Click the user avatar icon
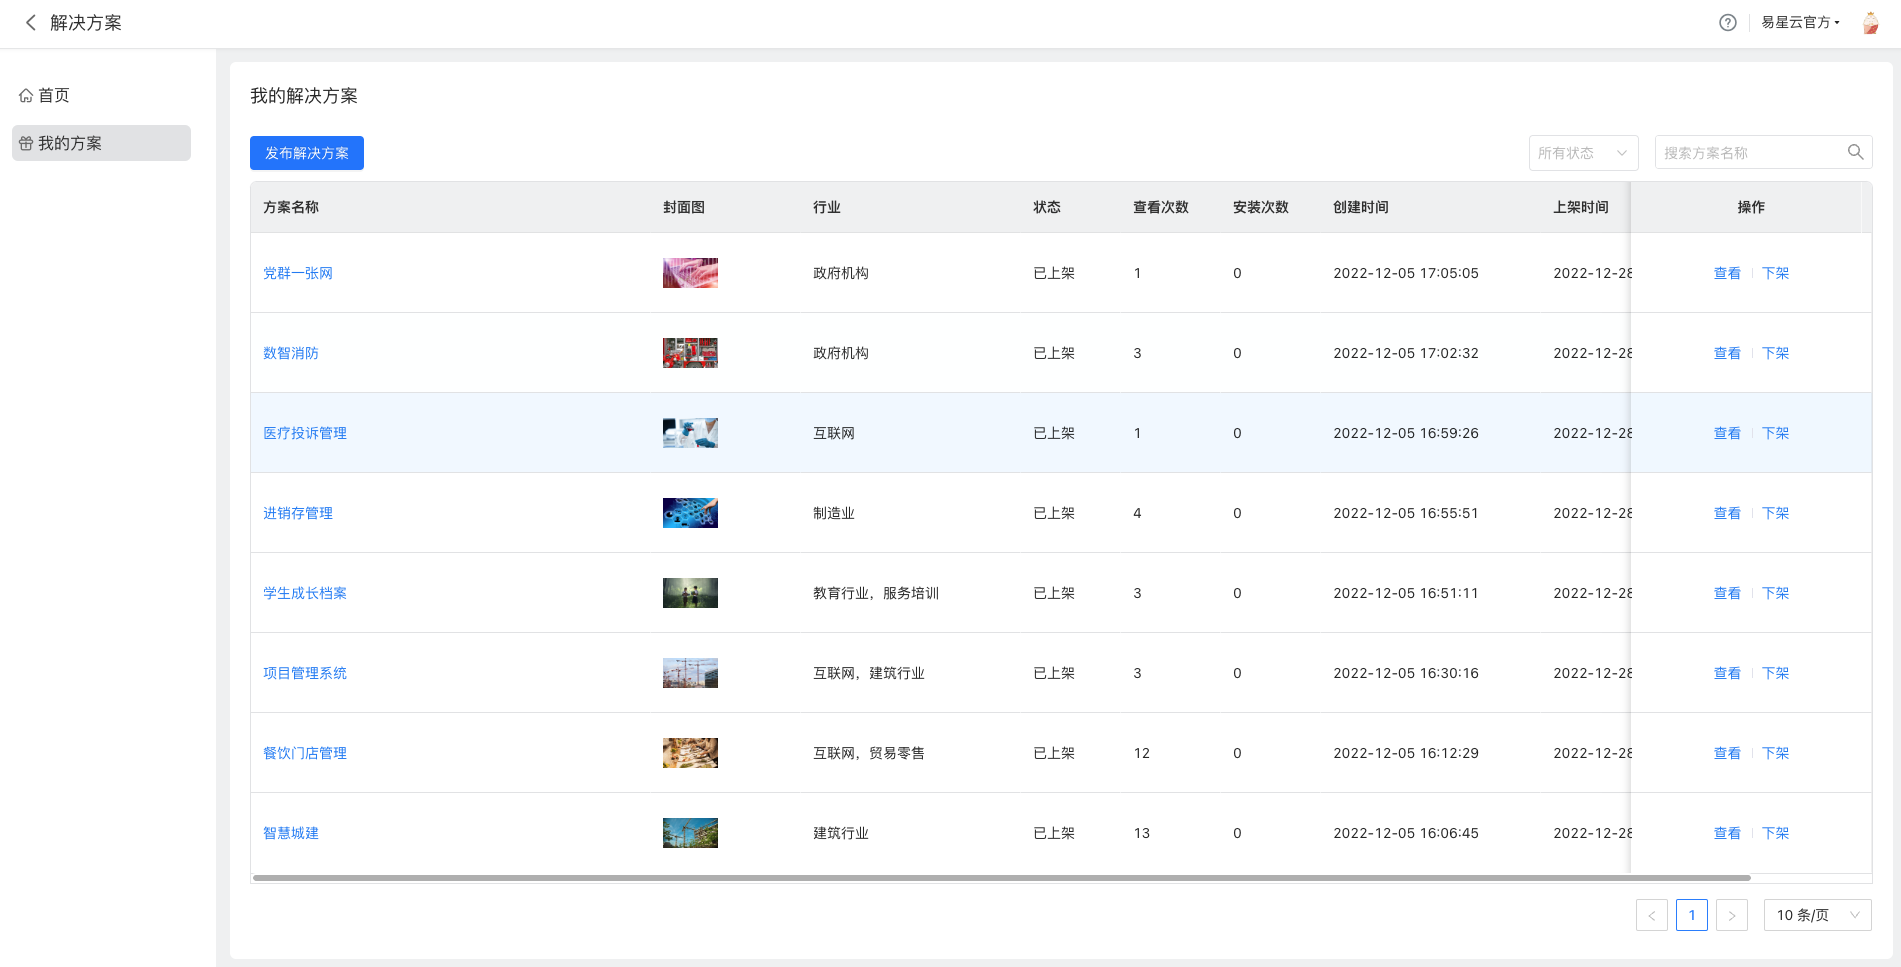This screenshot has height=967, width=1901. (1870, 22)
